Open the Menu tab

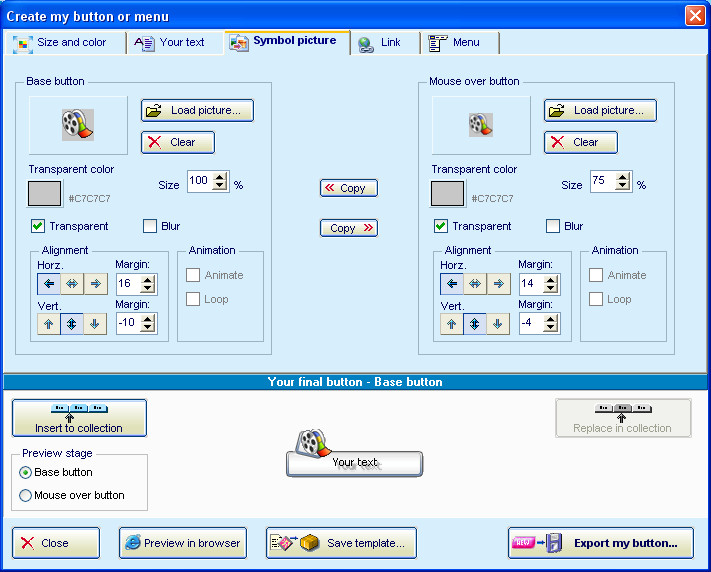(x=460, y=43)
